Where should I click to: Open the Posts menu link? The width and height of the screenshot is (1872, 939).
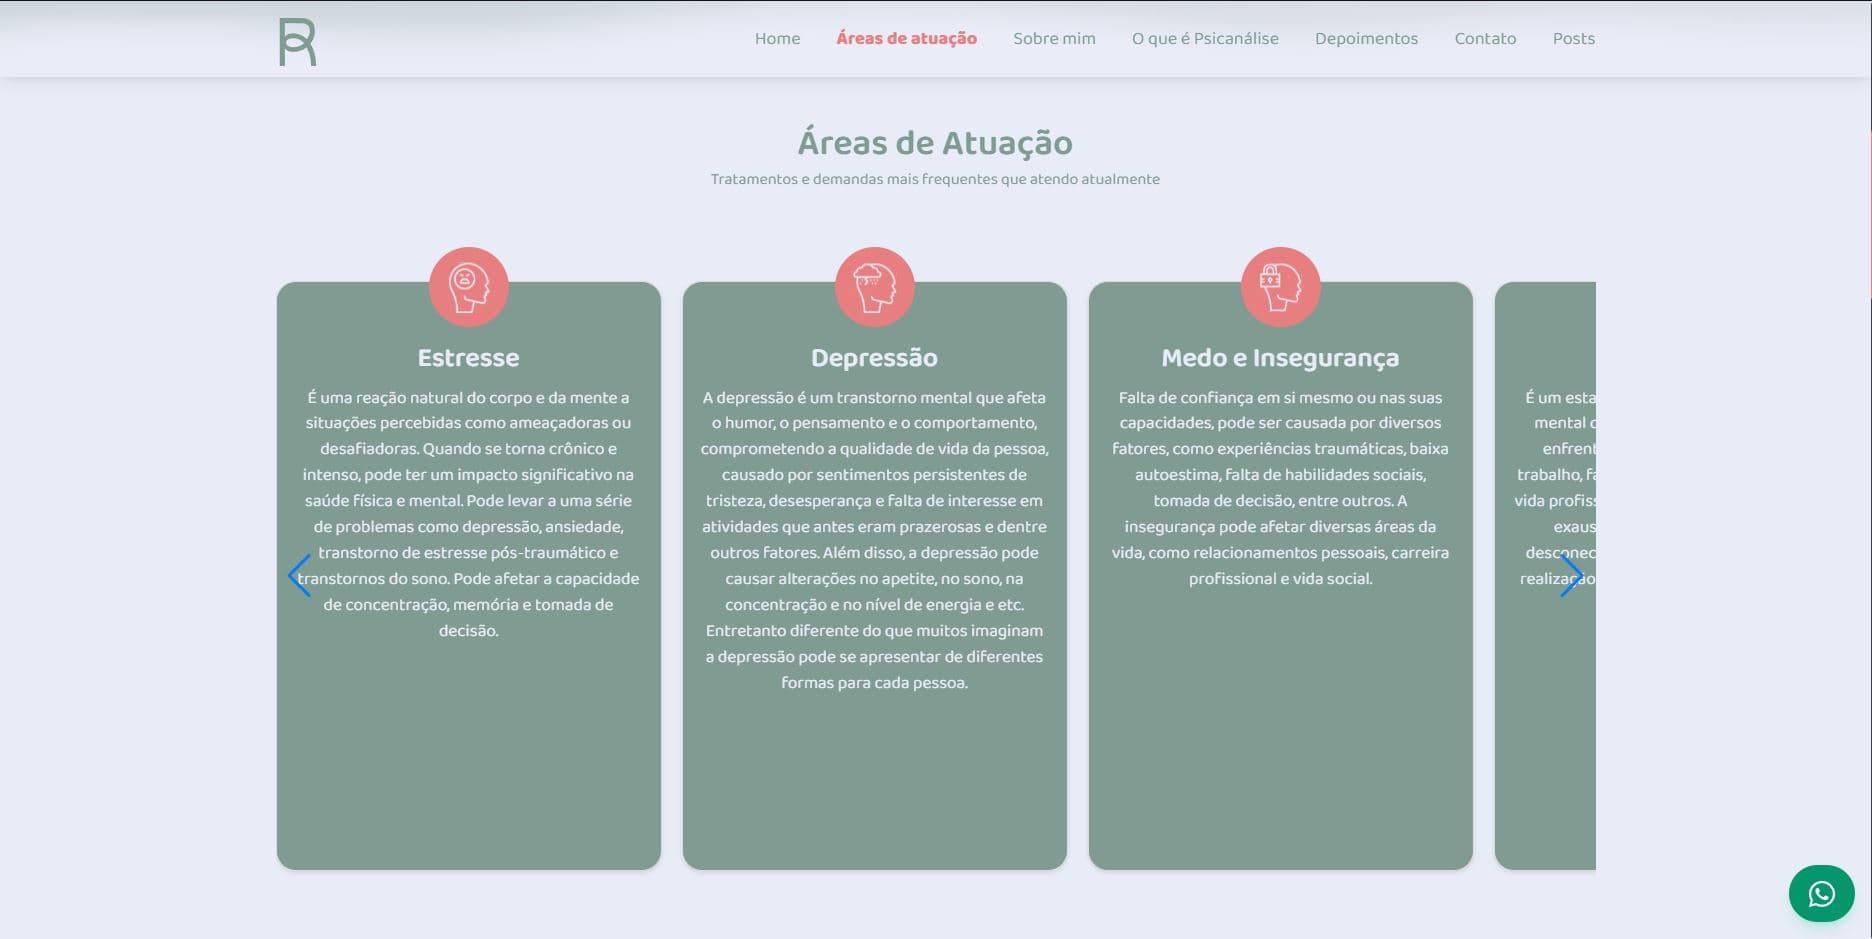(x=1573, y=39)
